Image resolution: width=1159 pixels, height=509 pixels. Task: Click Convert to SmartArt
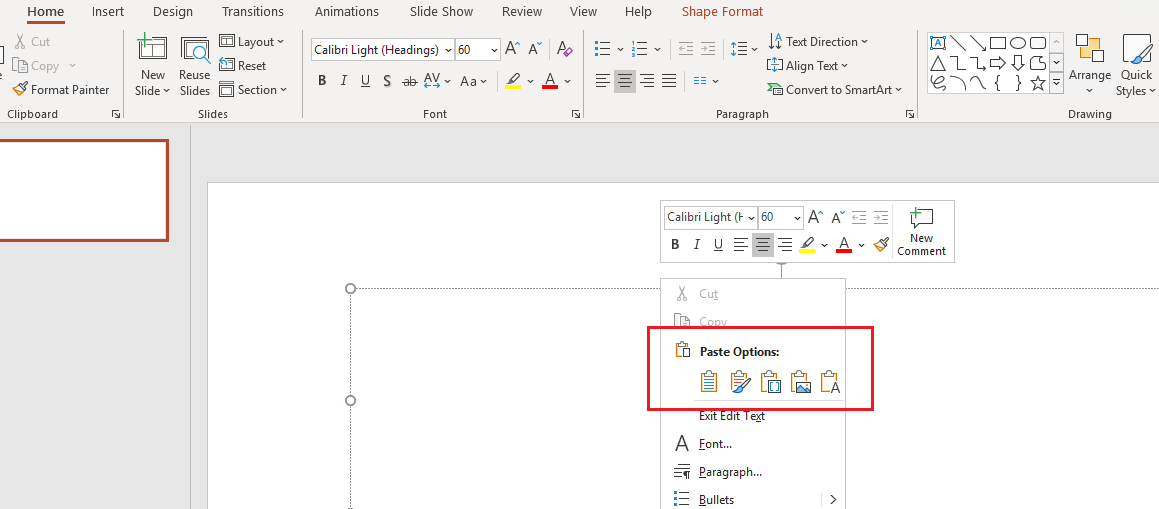pyautogui.click(x=835, y=89)
